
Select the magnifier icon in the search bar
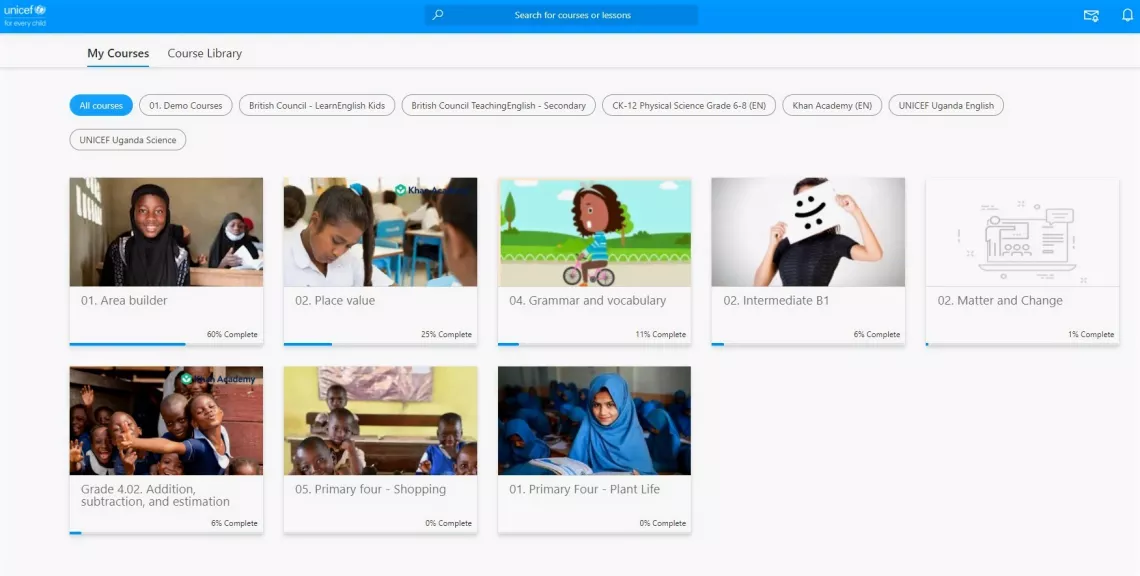[x=437, y=14]
